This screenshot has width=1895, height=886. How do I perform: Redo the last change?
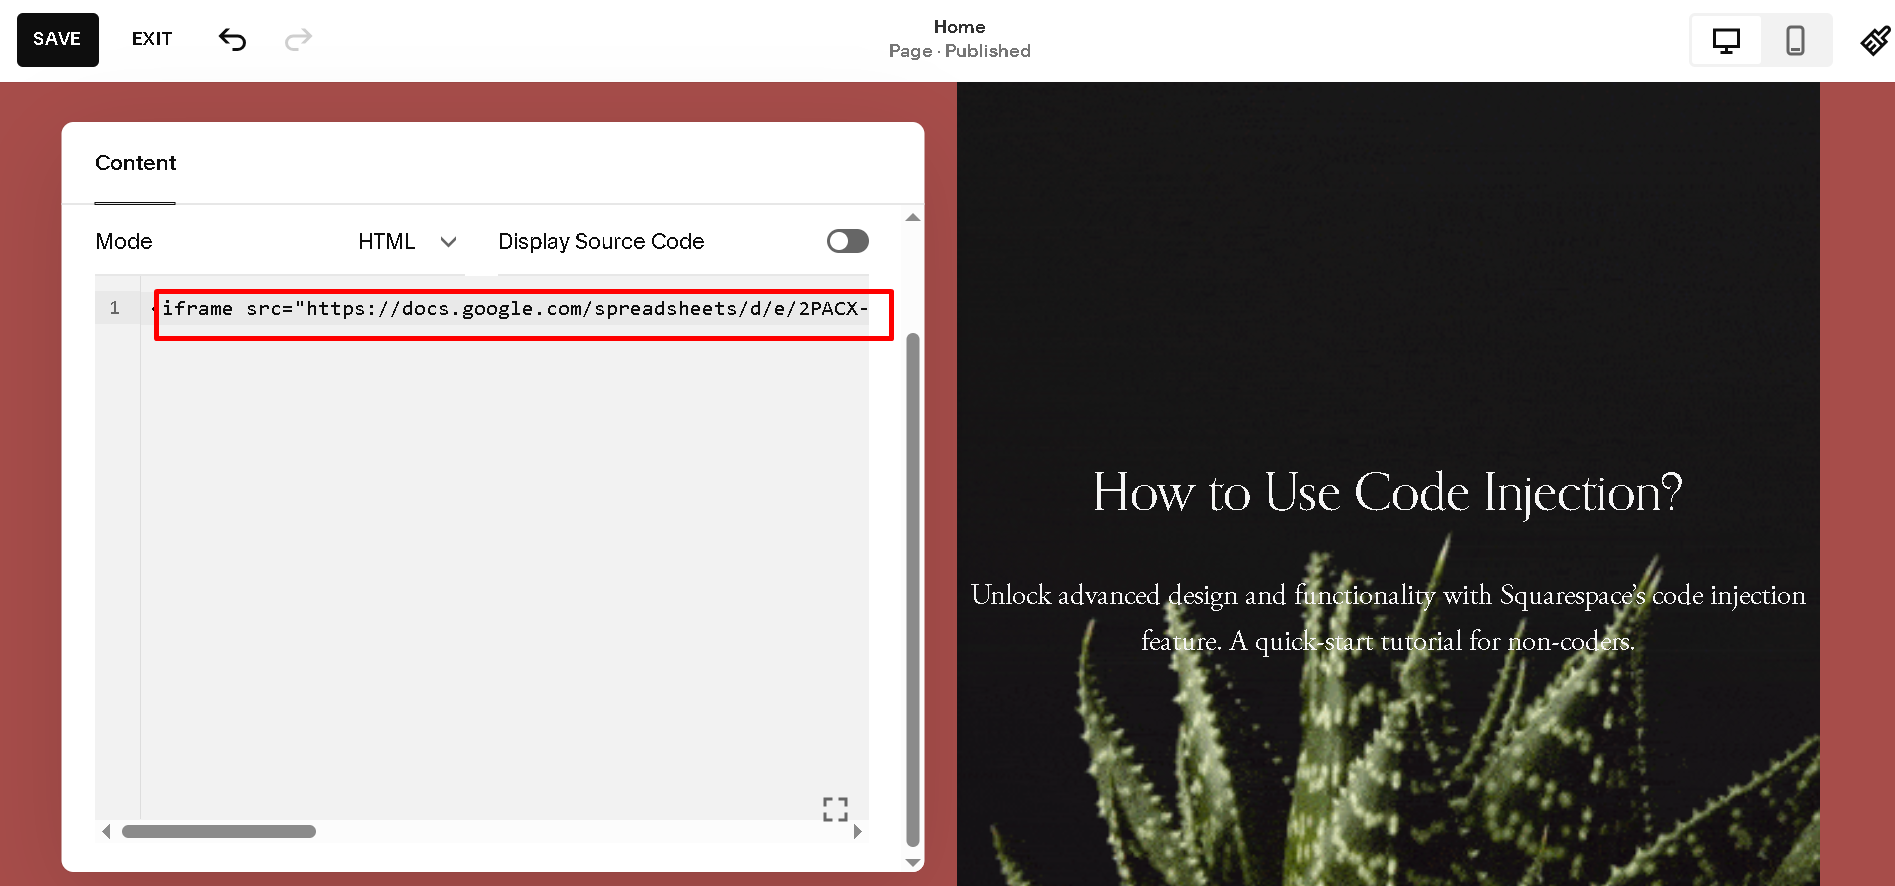coord(298,40)
